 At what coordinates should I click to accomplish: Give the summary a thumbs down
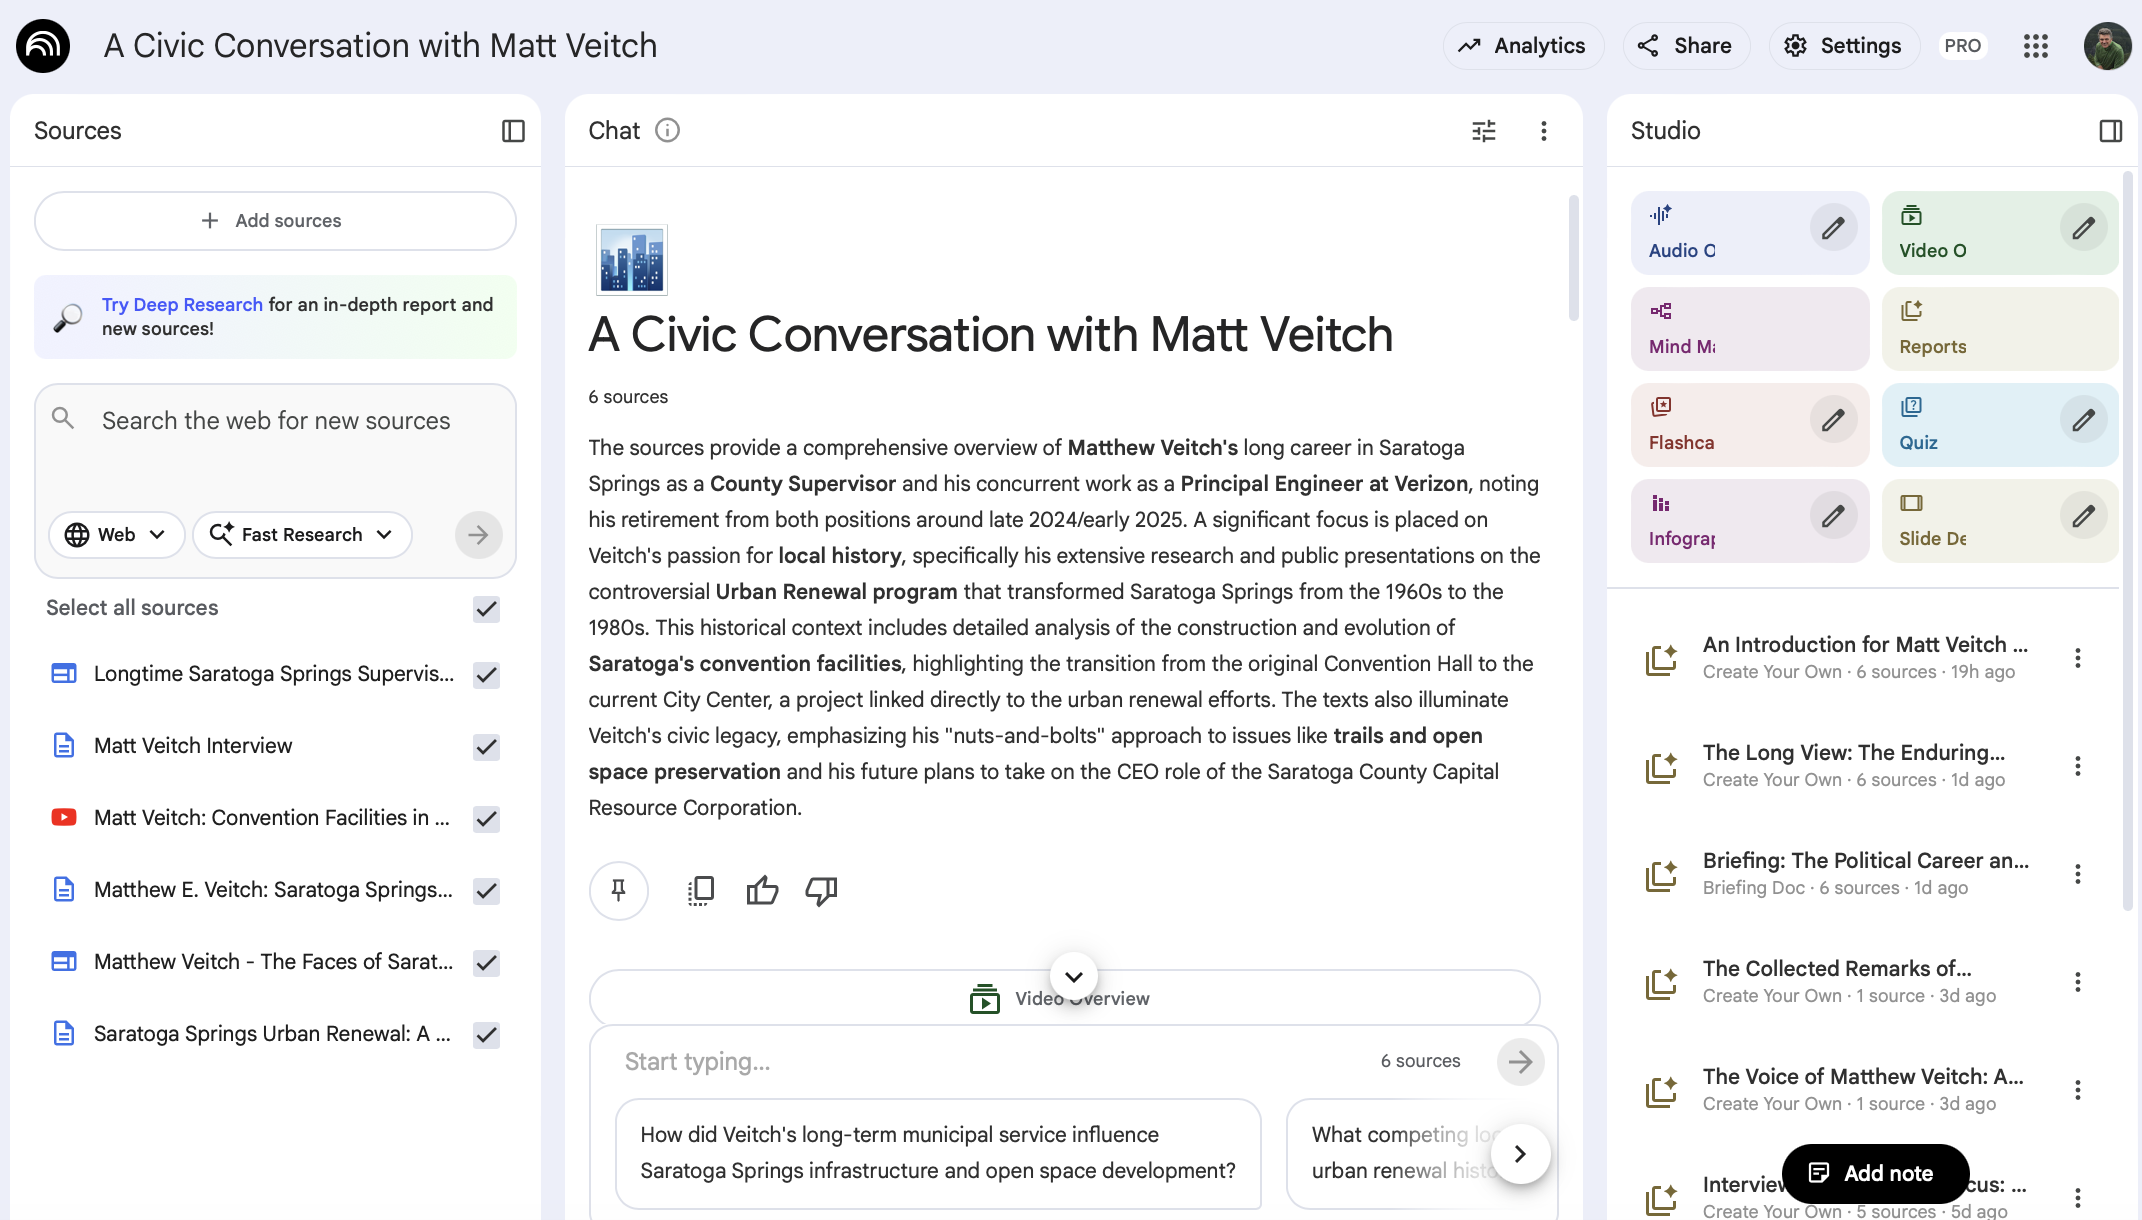click(821, 890)
